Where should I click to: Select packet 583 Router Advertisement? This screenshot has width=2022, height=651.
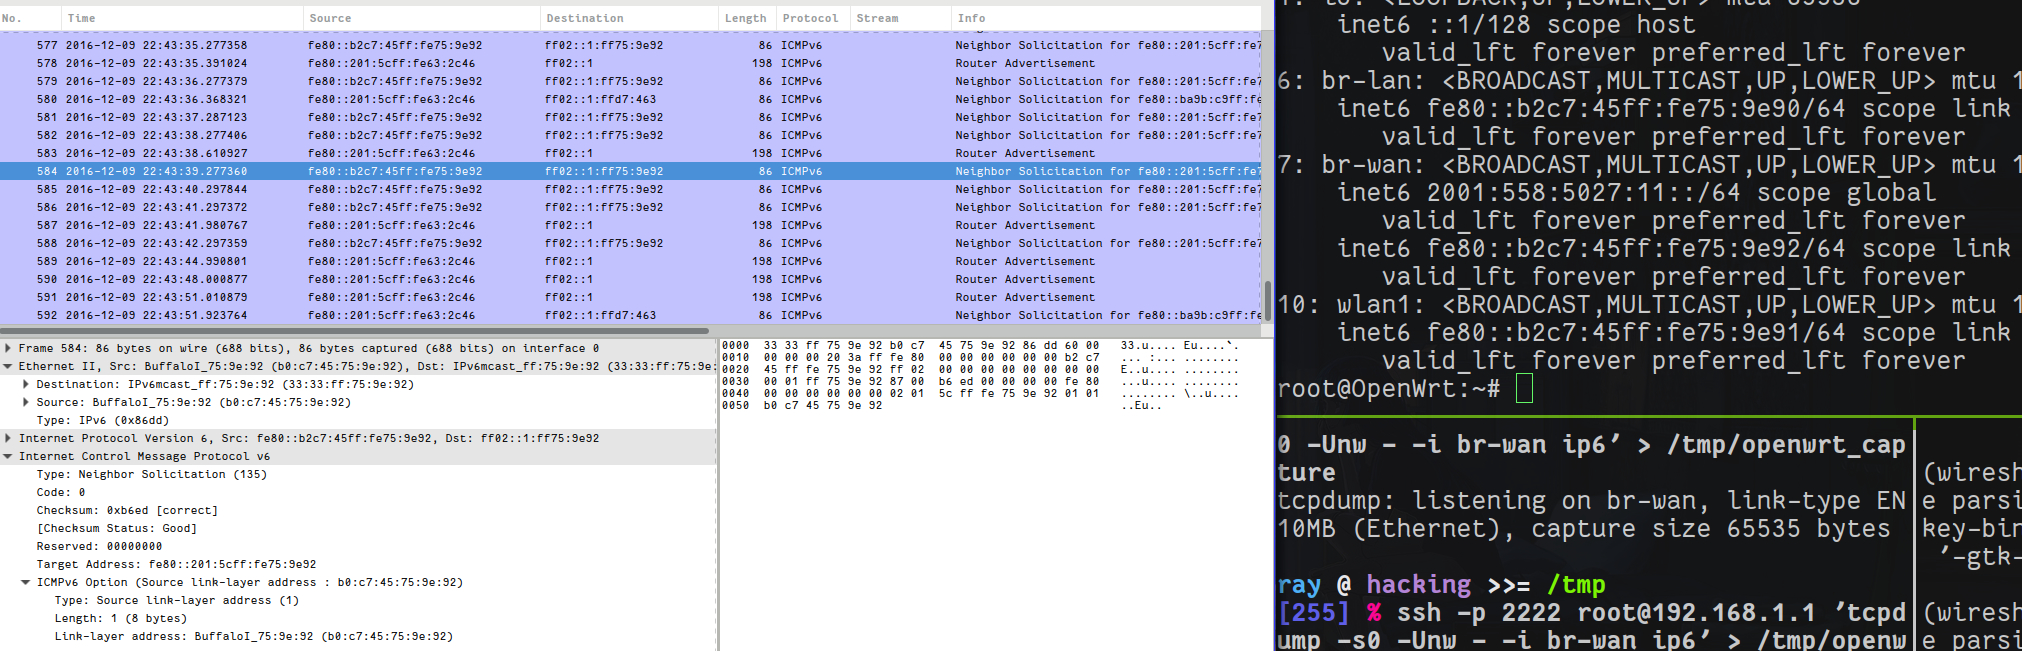click(630, 153)
